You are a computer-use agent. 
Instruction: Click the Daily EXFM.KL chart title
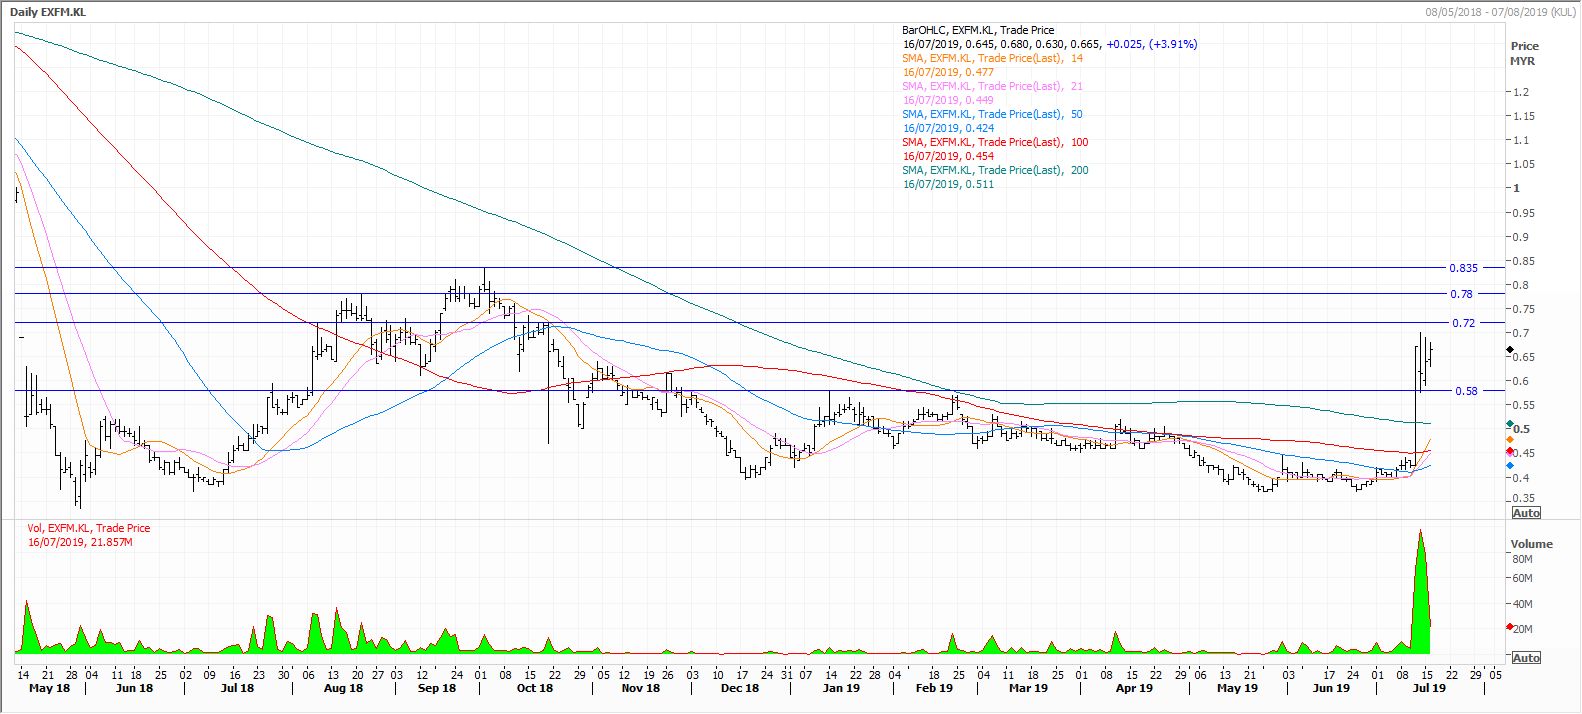[x=48, y=12]
